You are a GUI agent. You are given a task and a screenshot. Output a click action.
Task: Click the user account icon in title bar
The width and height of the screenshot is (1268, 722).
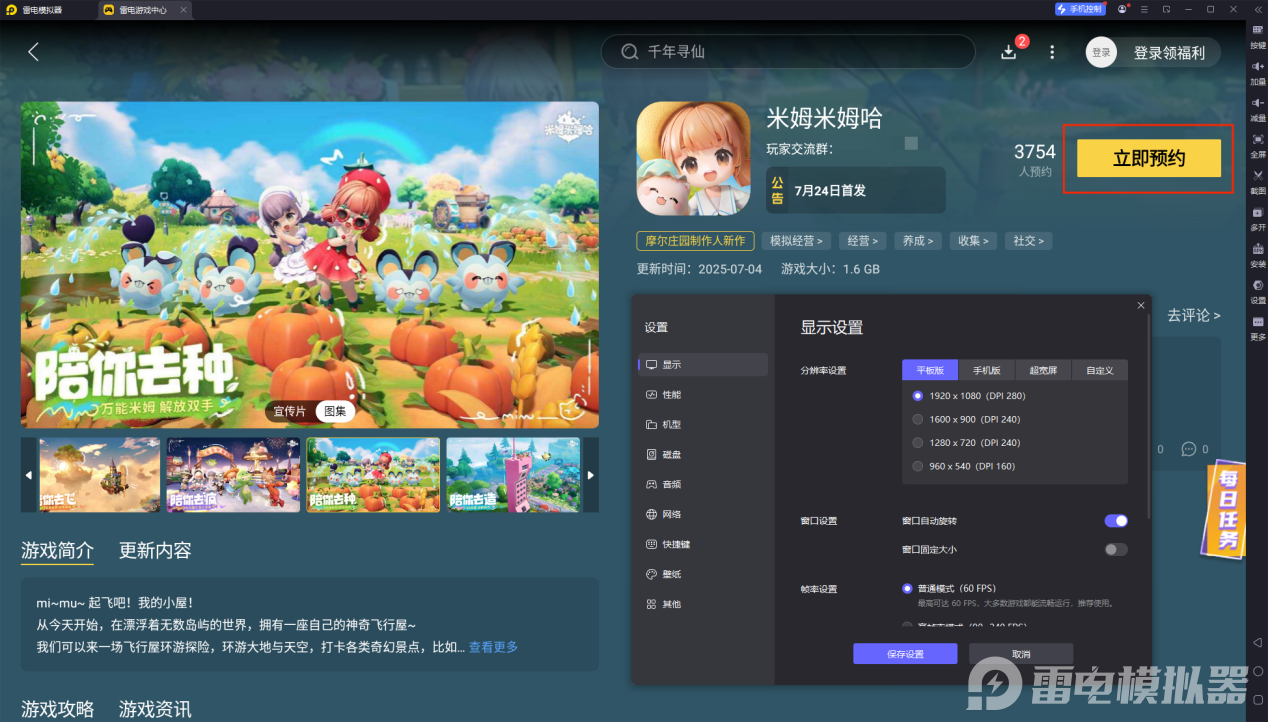pyautogui.click(x=1122, y=9)
